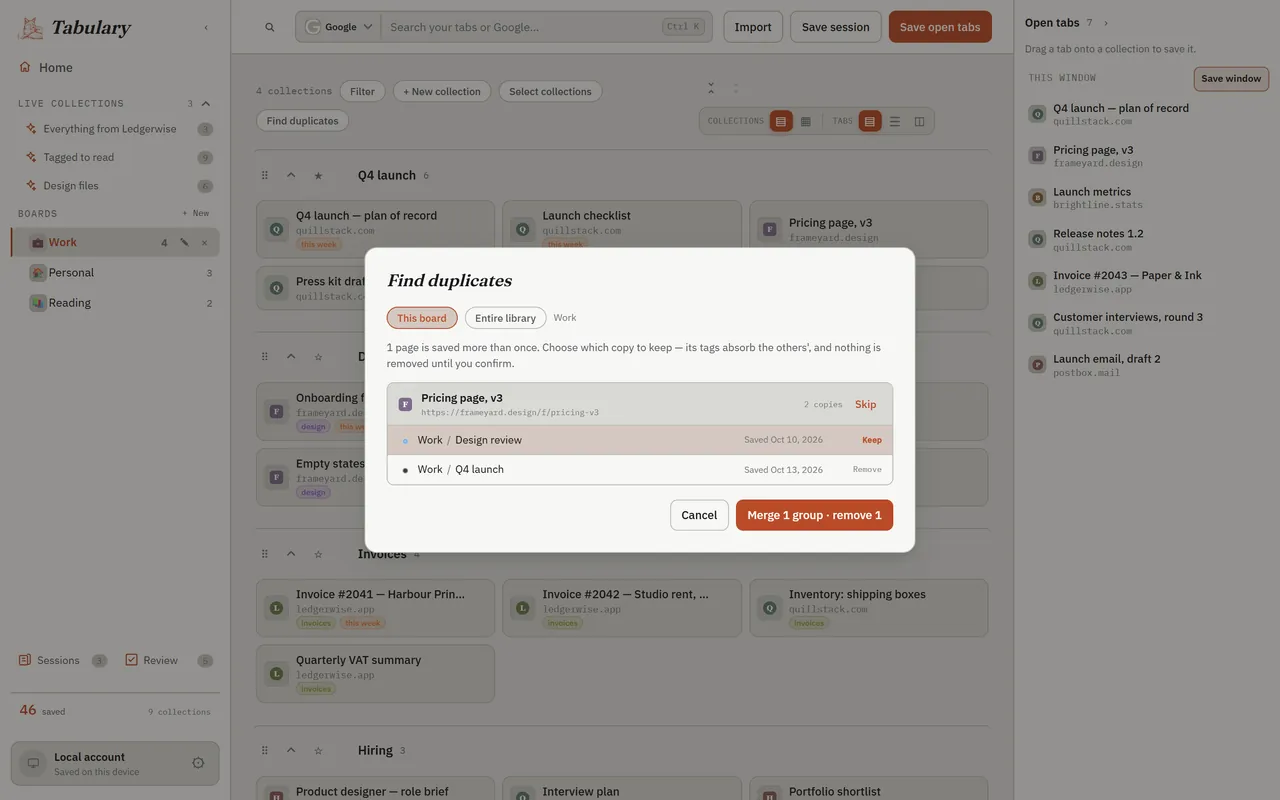Viewport: 1280px width, 800px height.
Task: Click the Personal board icon
Action: (37, 273)
